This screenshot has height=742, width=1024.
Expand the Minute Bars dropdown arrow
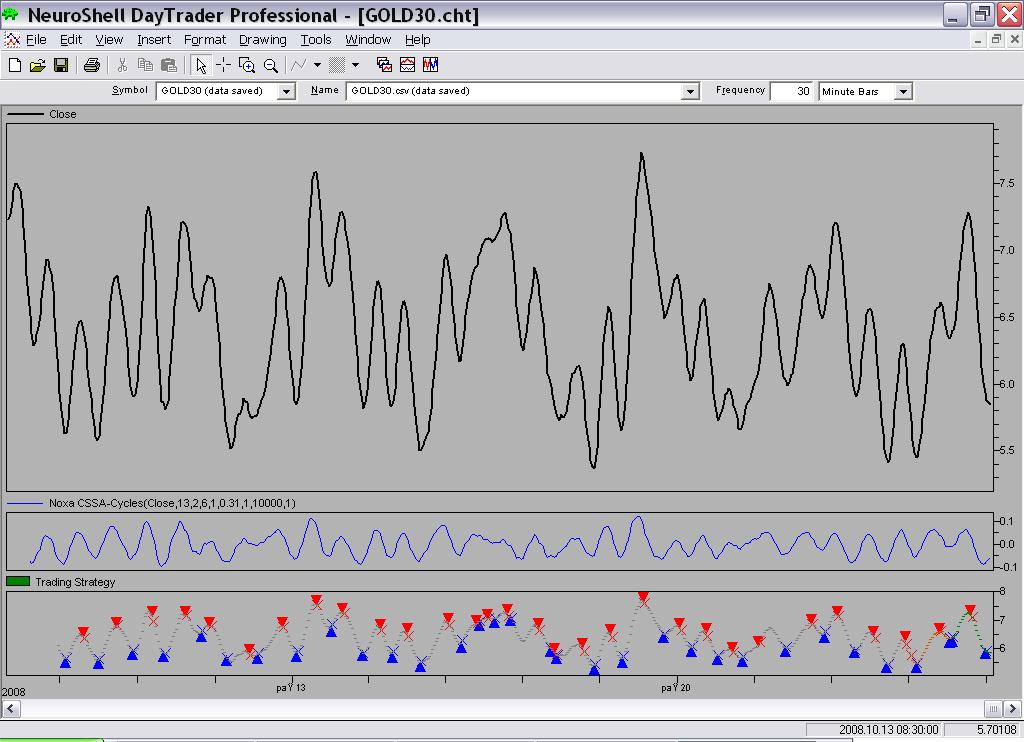[x=903, y=91]
